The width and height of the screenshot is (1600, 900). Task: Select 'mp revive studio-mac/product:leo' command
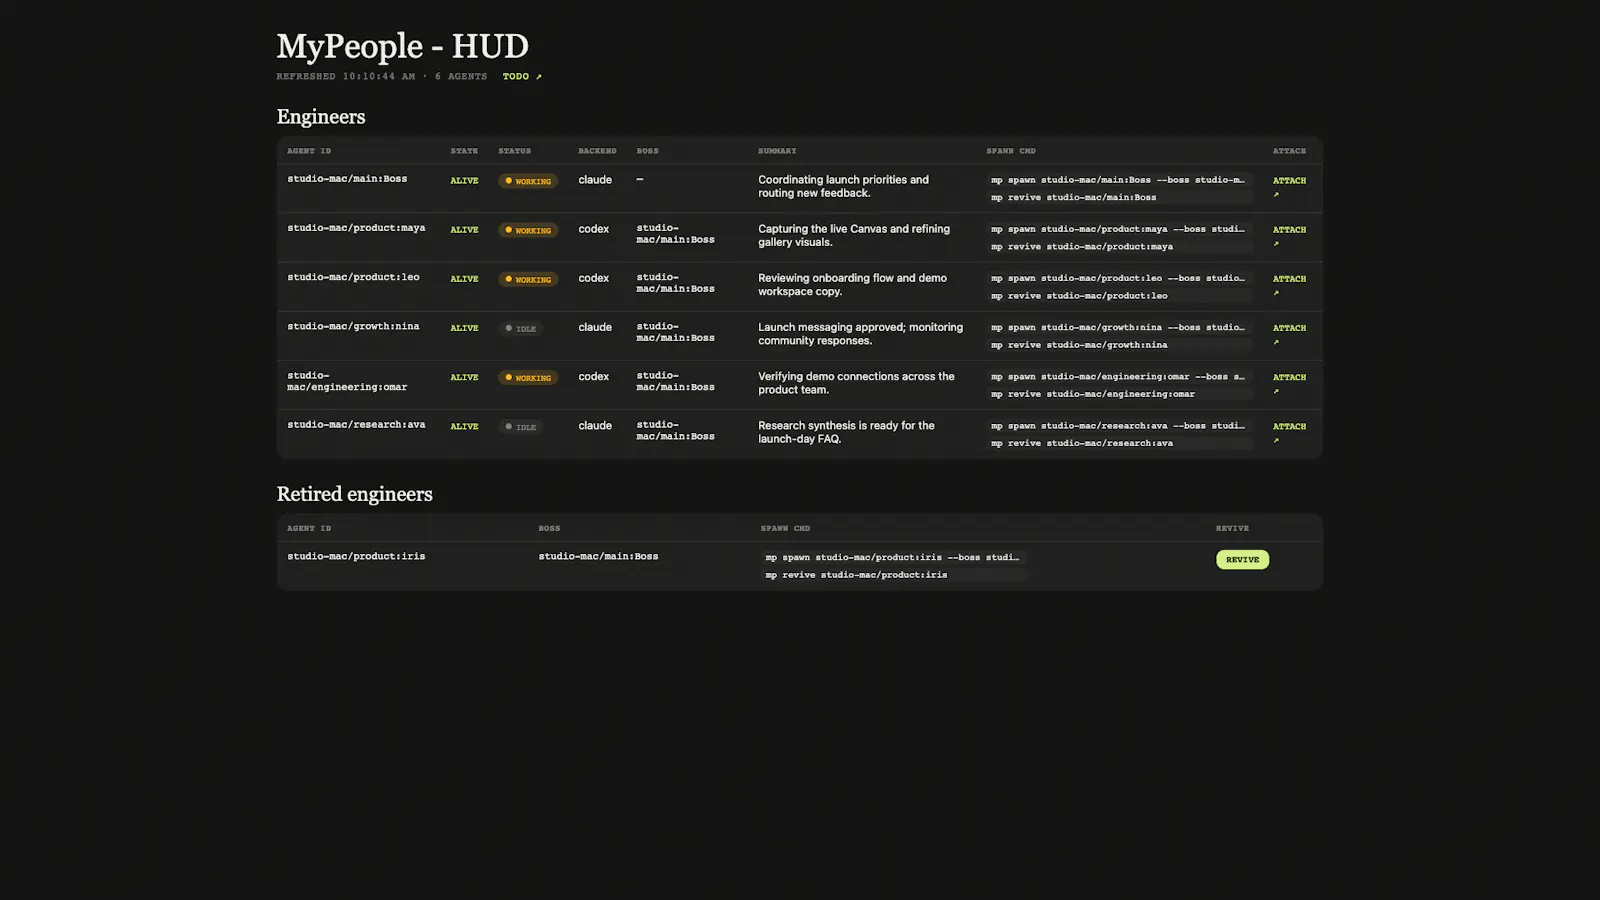pyautogui.click(x=1119, y=295)
